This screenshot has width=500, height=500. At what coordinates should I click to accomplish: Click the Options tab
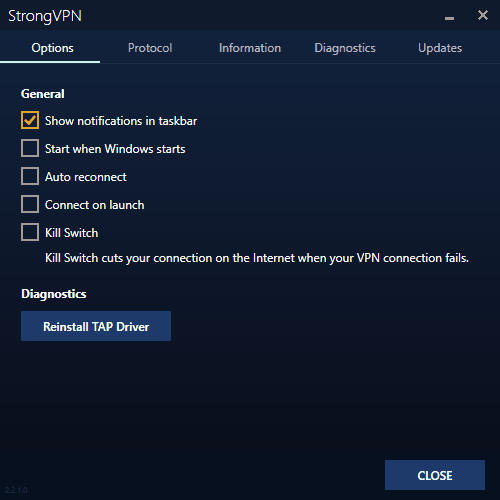[x=50, y=48]
